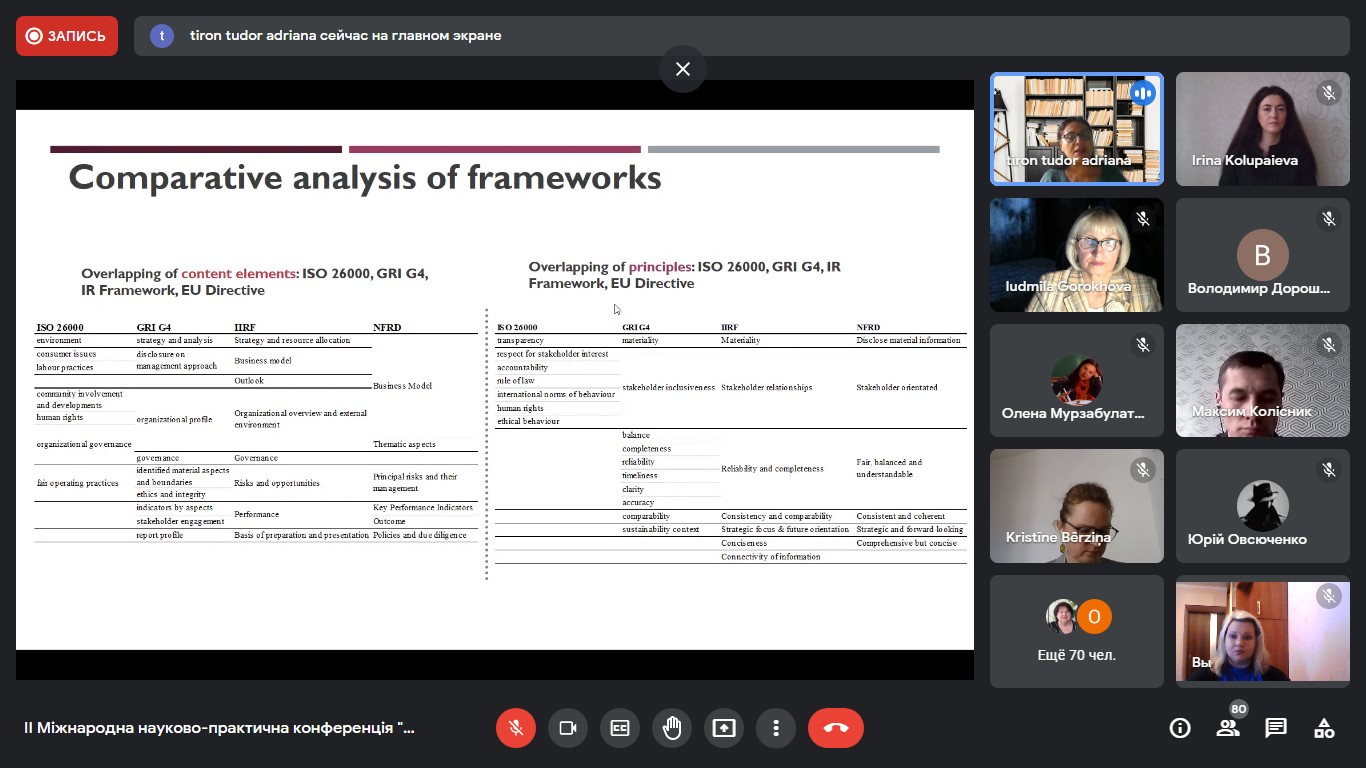Start presenting your screen
The width and height of the screenshot is (1366, 768).
pyautogui.click(x=724, y=728)
